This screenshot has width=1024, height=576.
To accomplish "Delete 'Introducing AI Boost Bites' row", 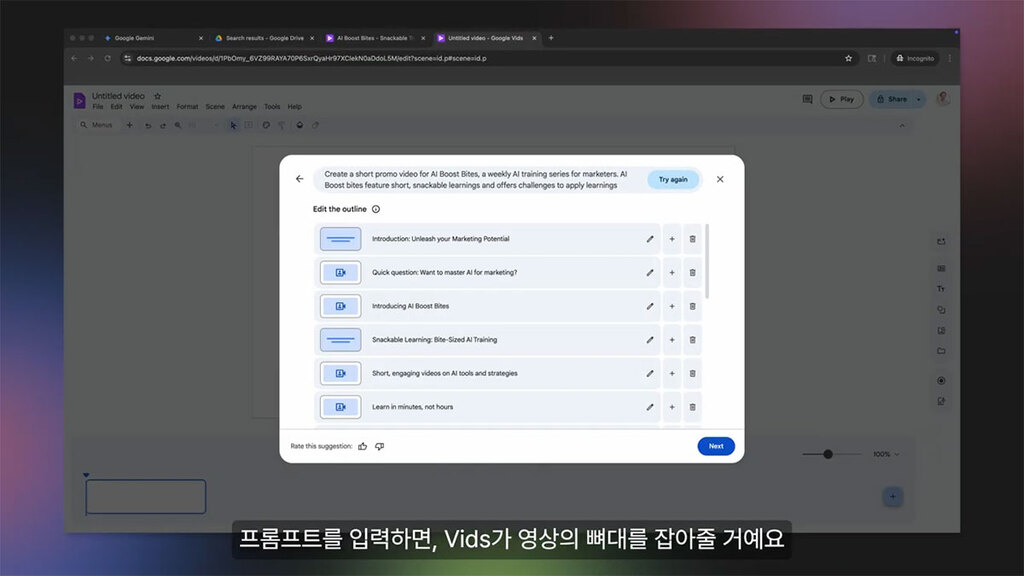I will pyautogui.click(x=693, y=306).
